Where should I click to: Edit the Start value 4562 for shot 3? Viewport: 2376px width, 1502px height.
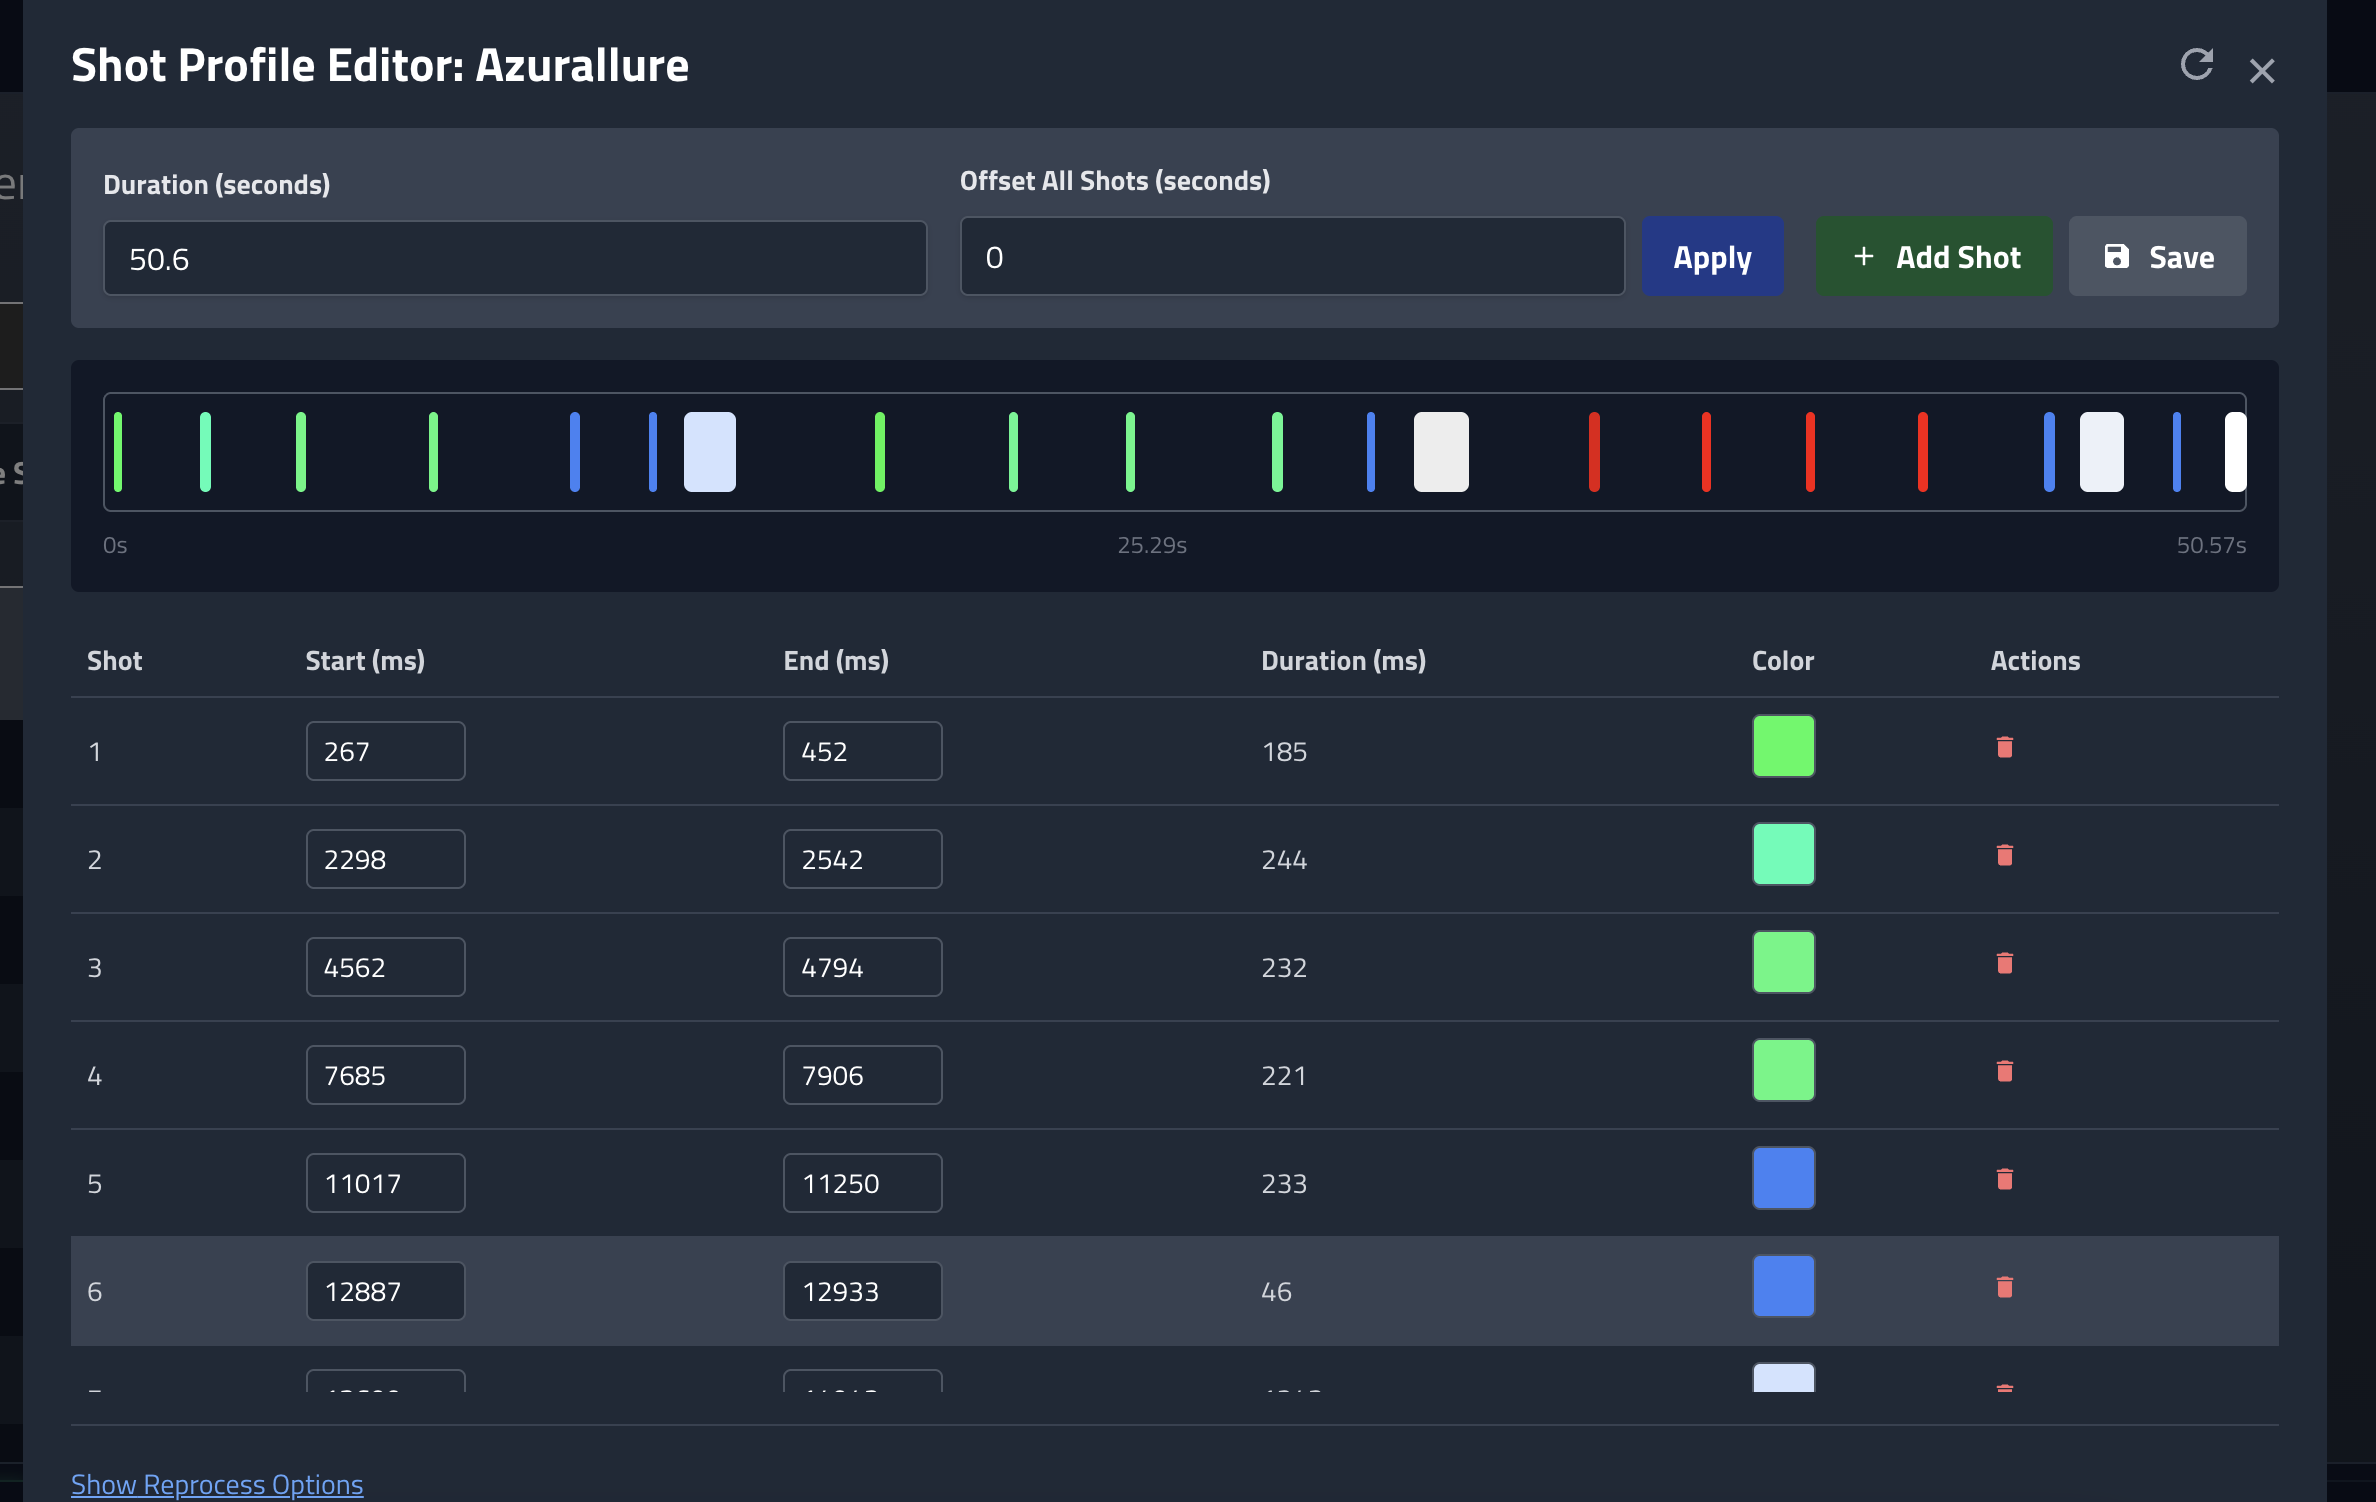pos(385,967)
